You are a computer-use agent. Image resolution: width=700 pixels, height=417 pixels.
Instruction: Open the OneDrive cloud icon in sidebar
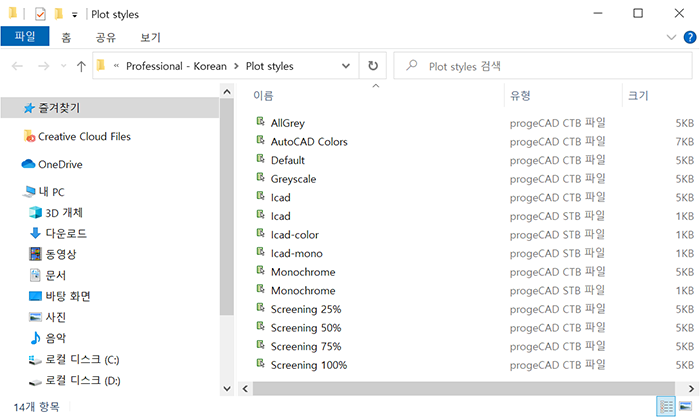point(28,164)
